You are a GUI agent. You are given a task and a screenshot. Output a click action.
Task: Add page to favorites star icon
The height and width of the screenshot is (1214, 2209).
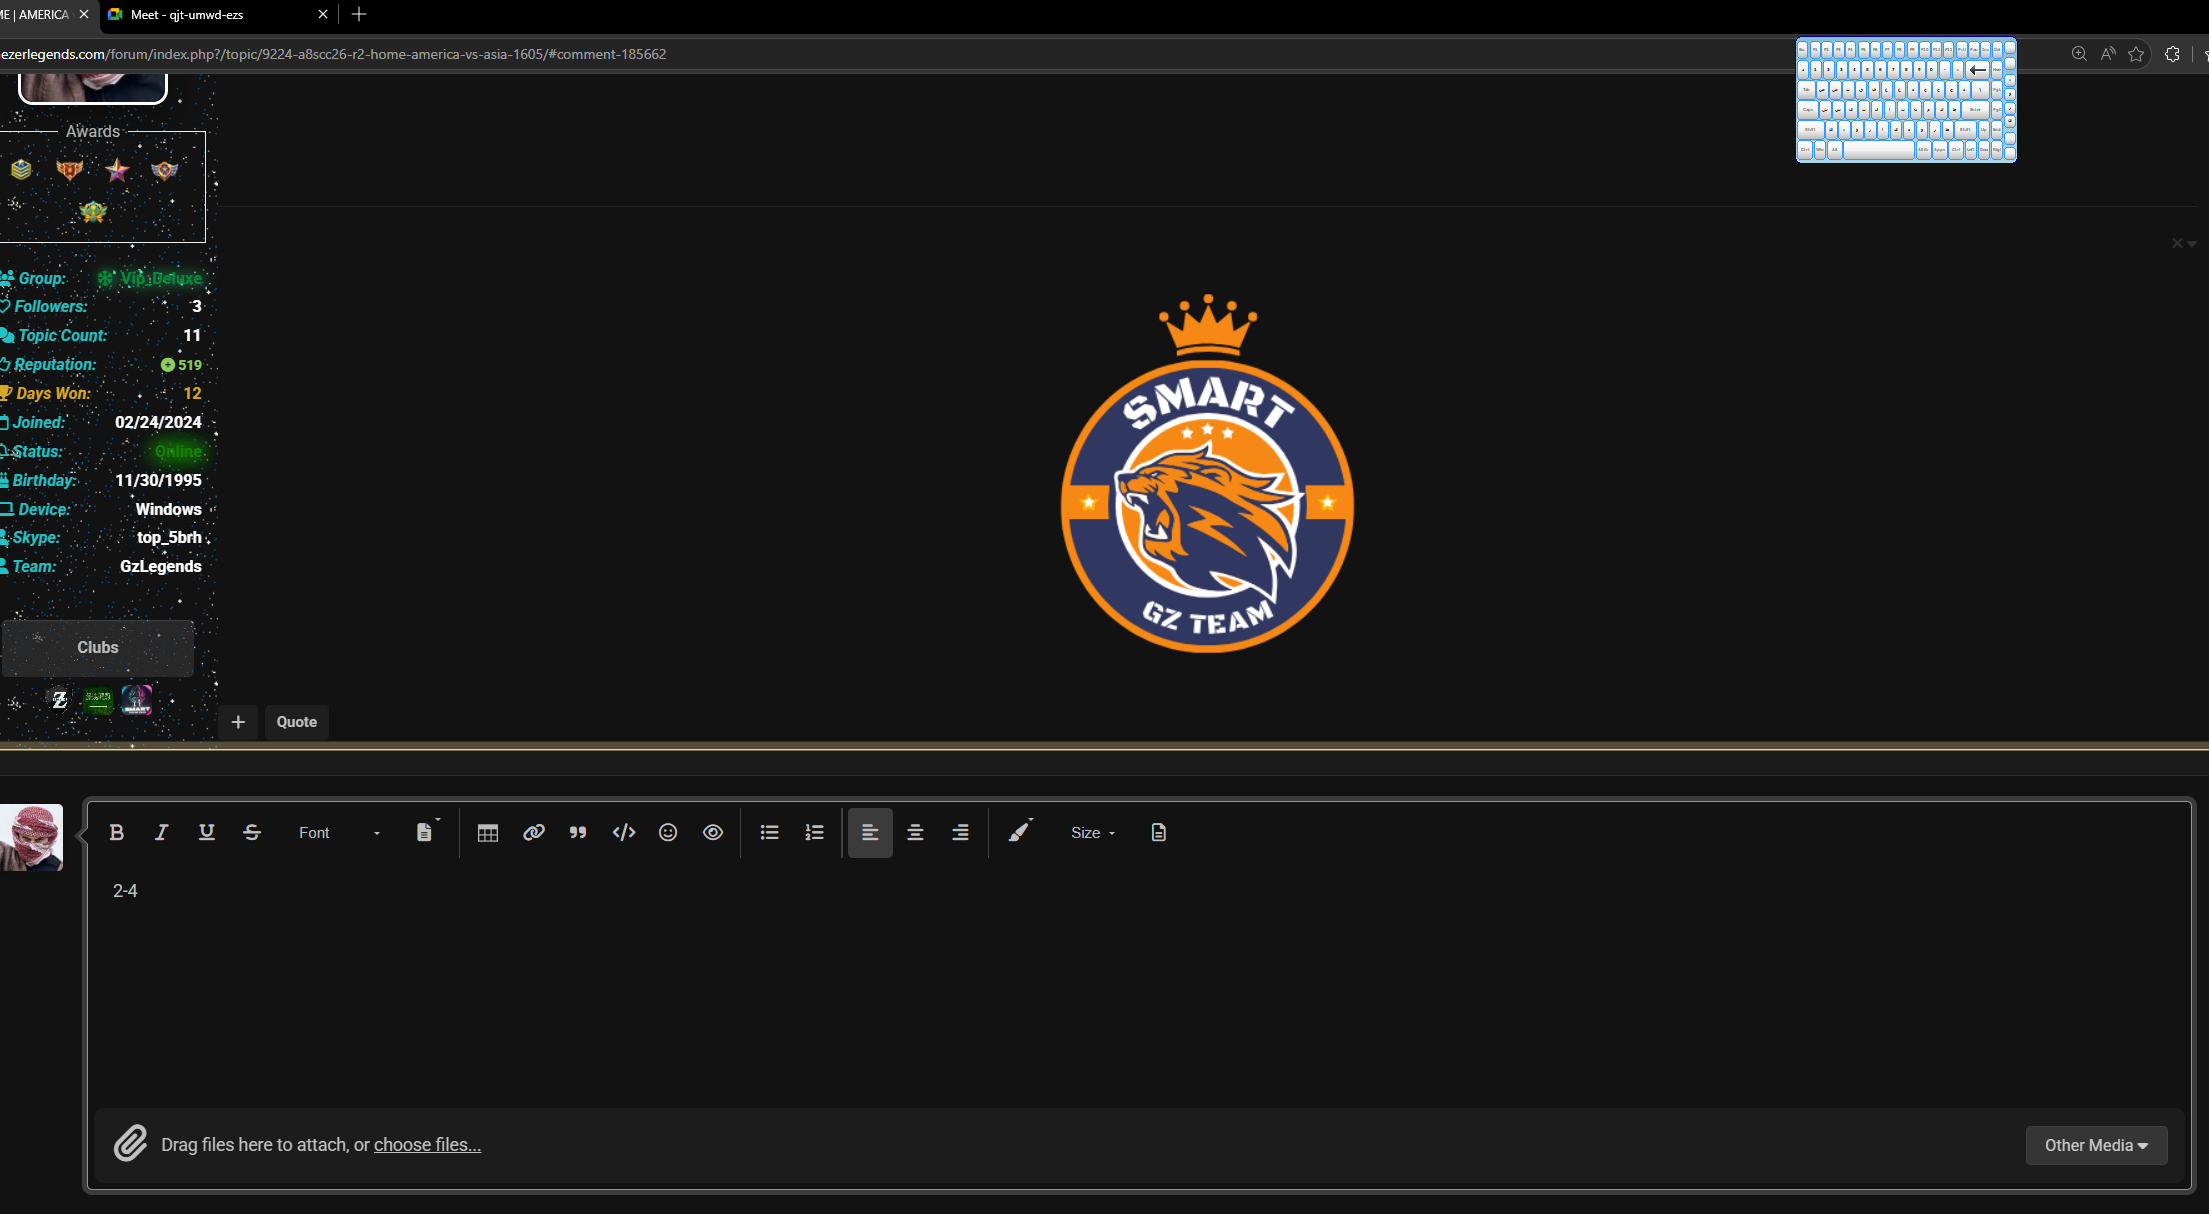[x=2136, y=54]
